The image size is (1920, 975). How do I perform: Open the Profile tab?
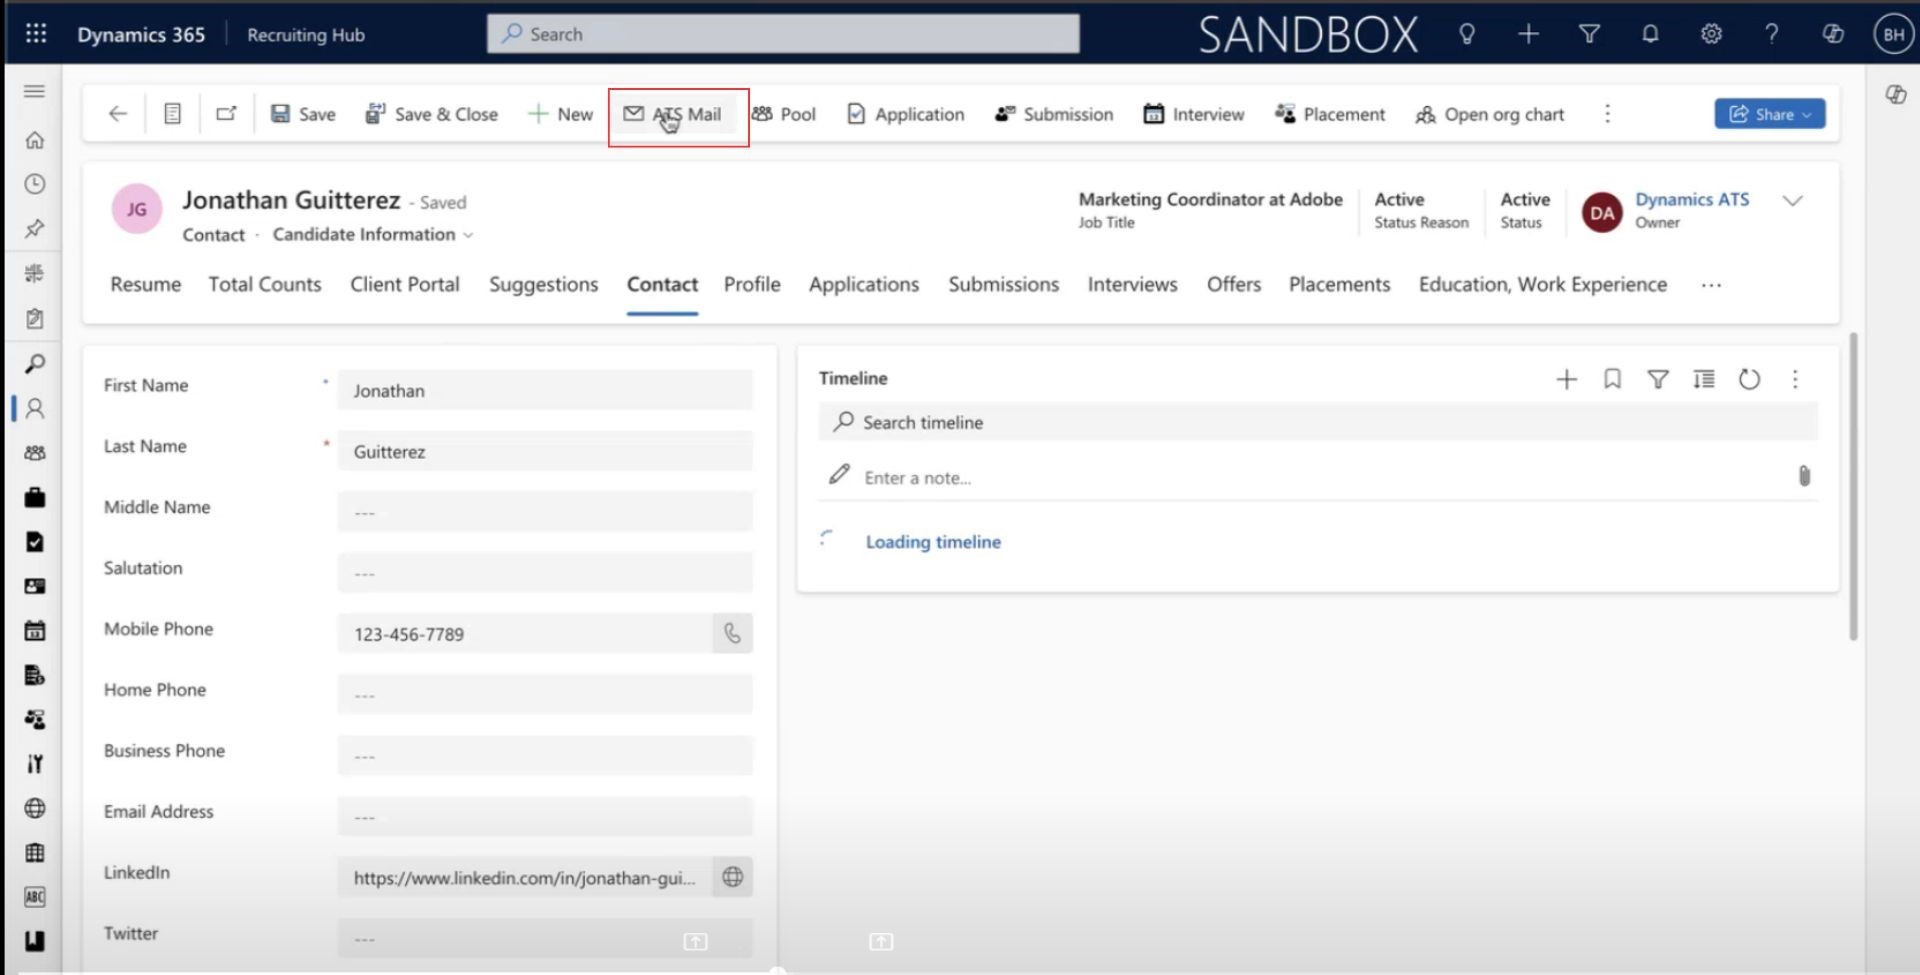point(752,285)
